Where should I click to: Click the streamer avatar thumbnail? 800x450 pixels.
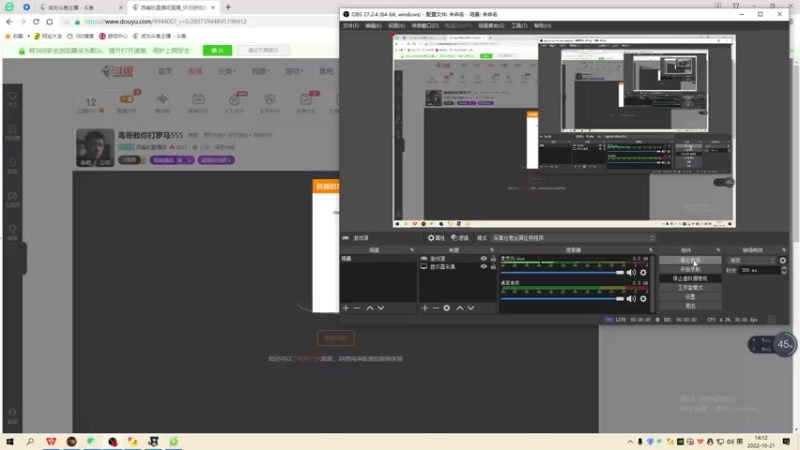(x=95, y=147)
